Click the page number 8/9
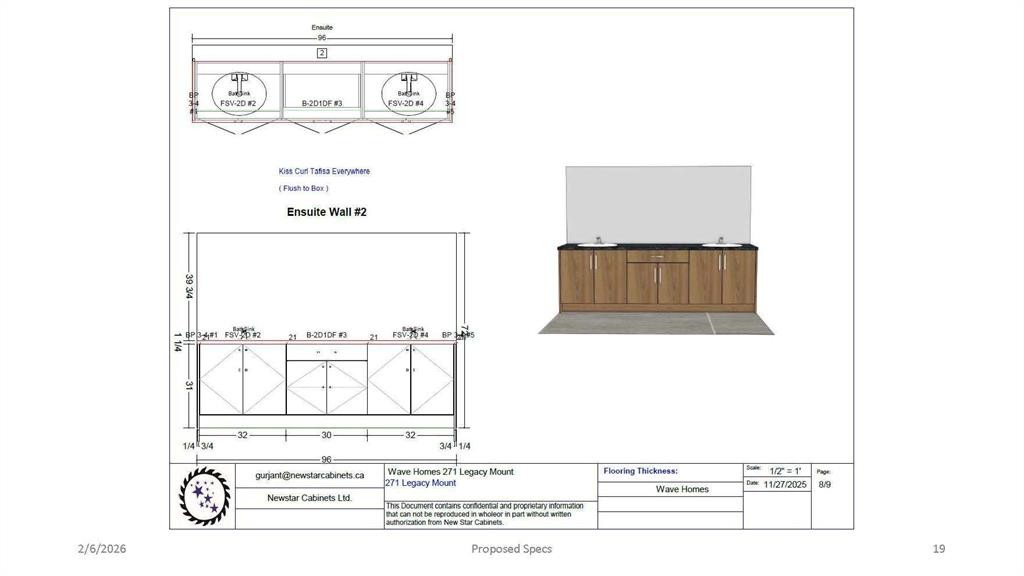The width and height of the screenshot is (1024, 576). click(x=825, y=485)
